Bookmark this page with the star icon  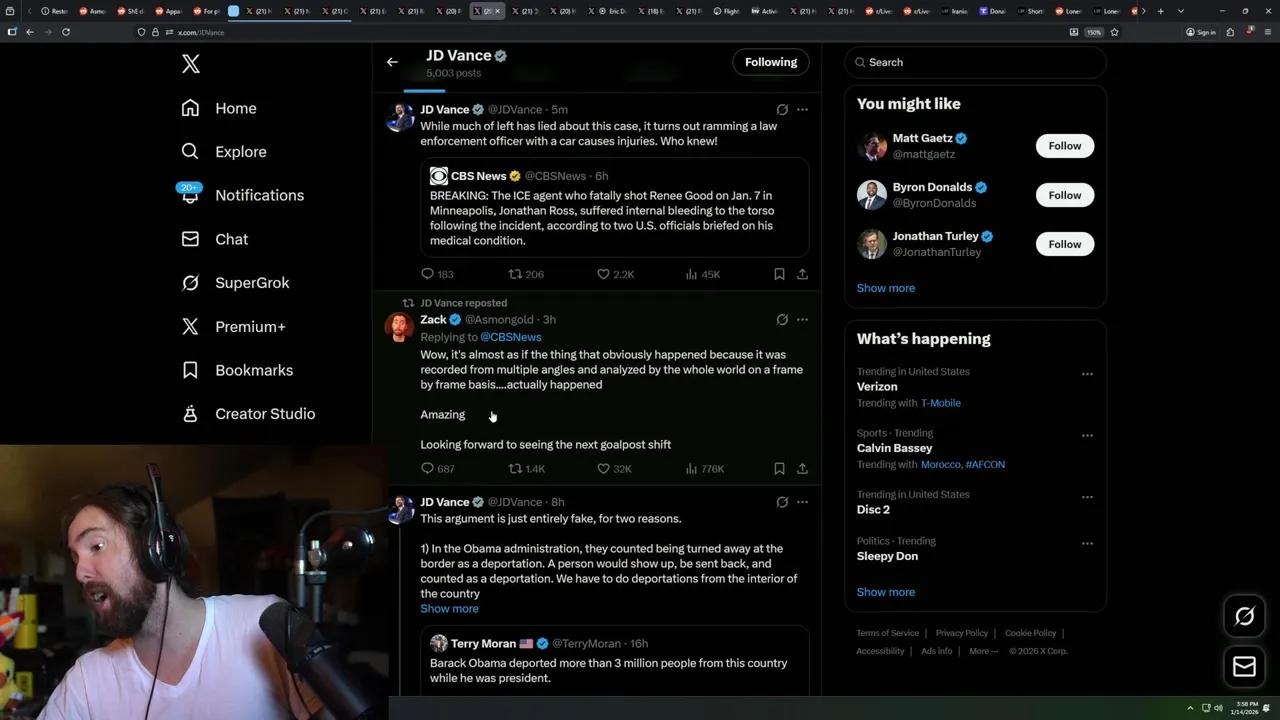click(x=1114, y=32)
